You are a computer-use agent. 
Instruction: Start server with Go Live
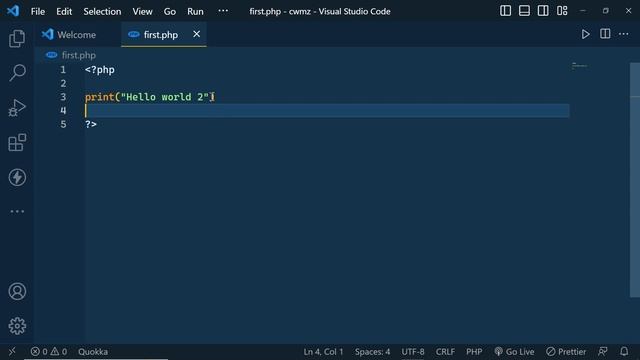click(x=514, y=351)
